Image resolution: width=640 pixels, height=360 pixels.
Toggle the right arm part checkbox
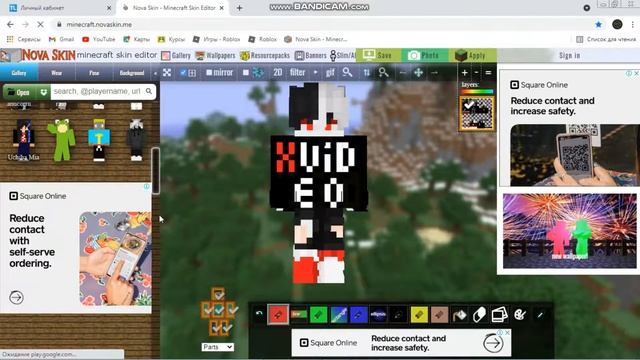click(x=232, y=310)
